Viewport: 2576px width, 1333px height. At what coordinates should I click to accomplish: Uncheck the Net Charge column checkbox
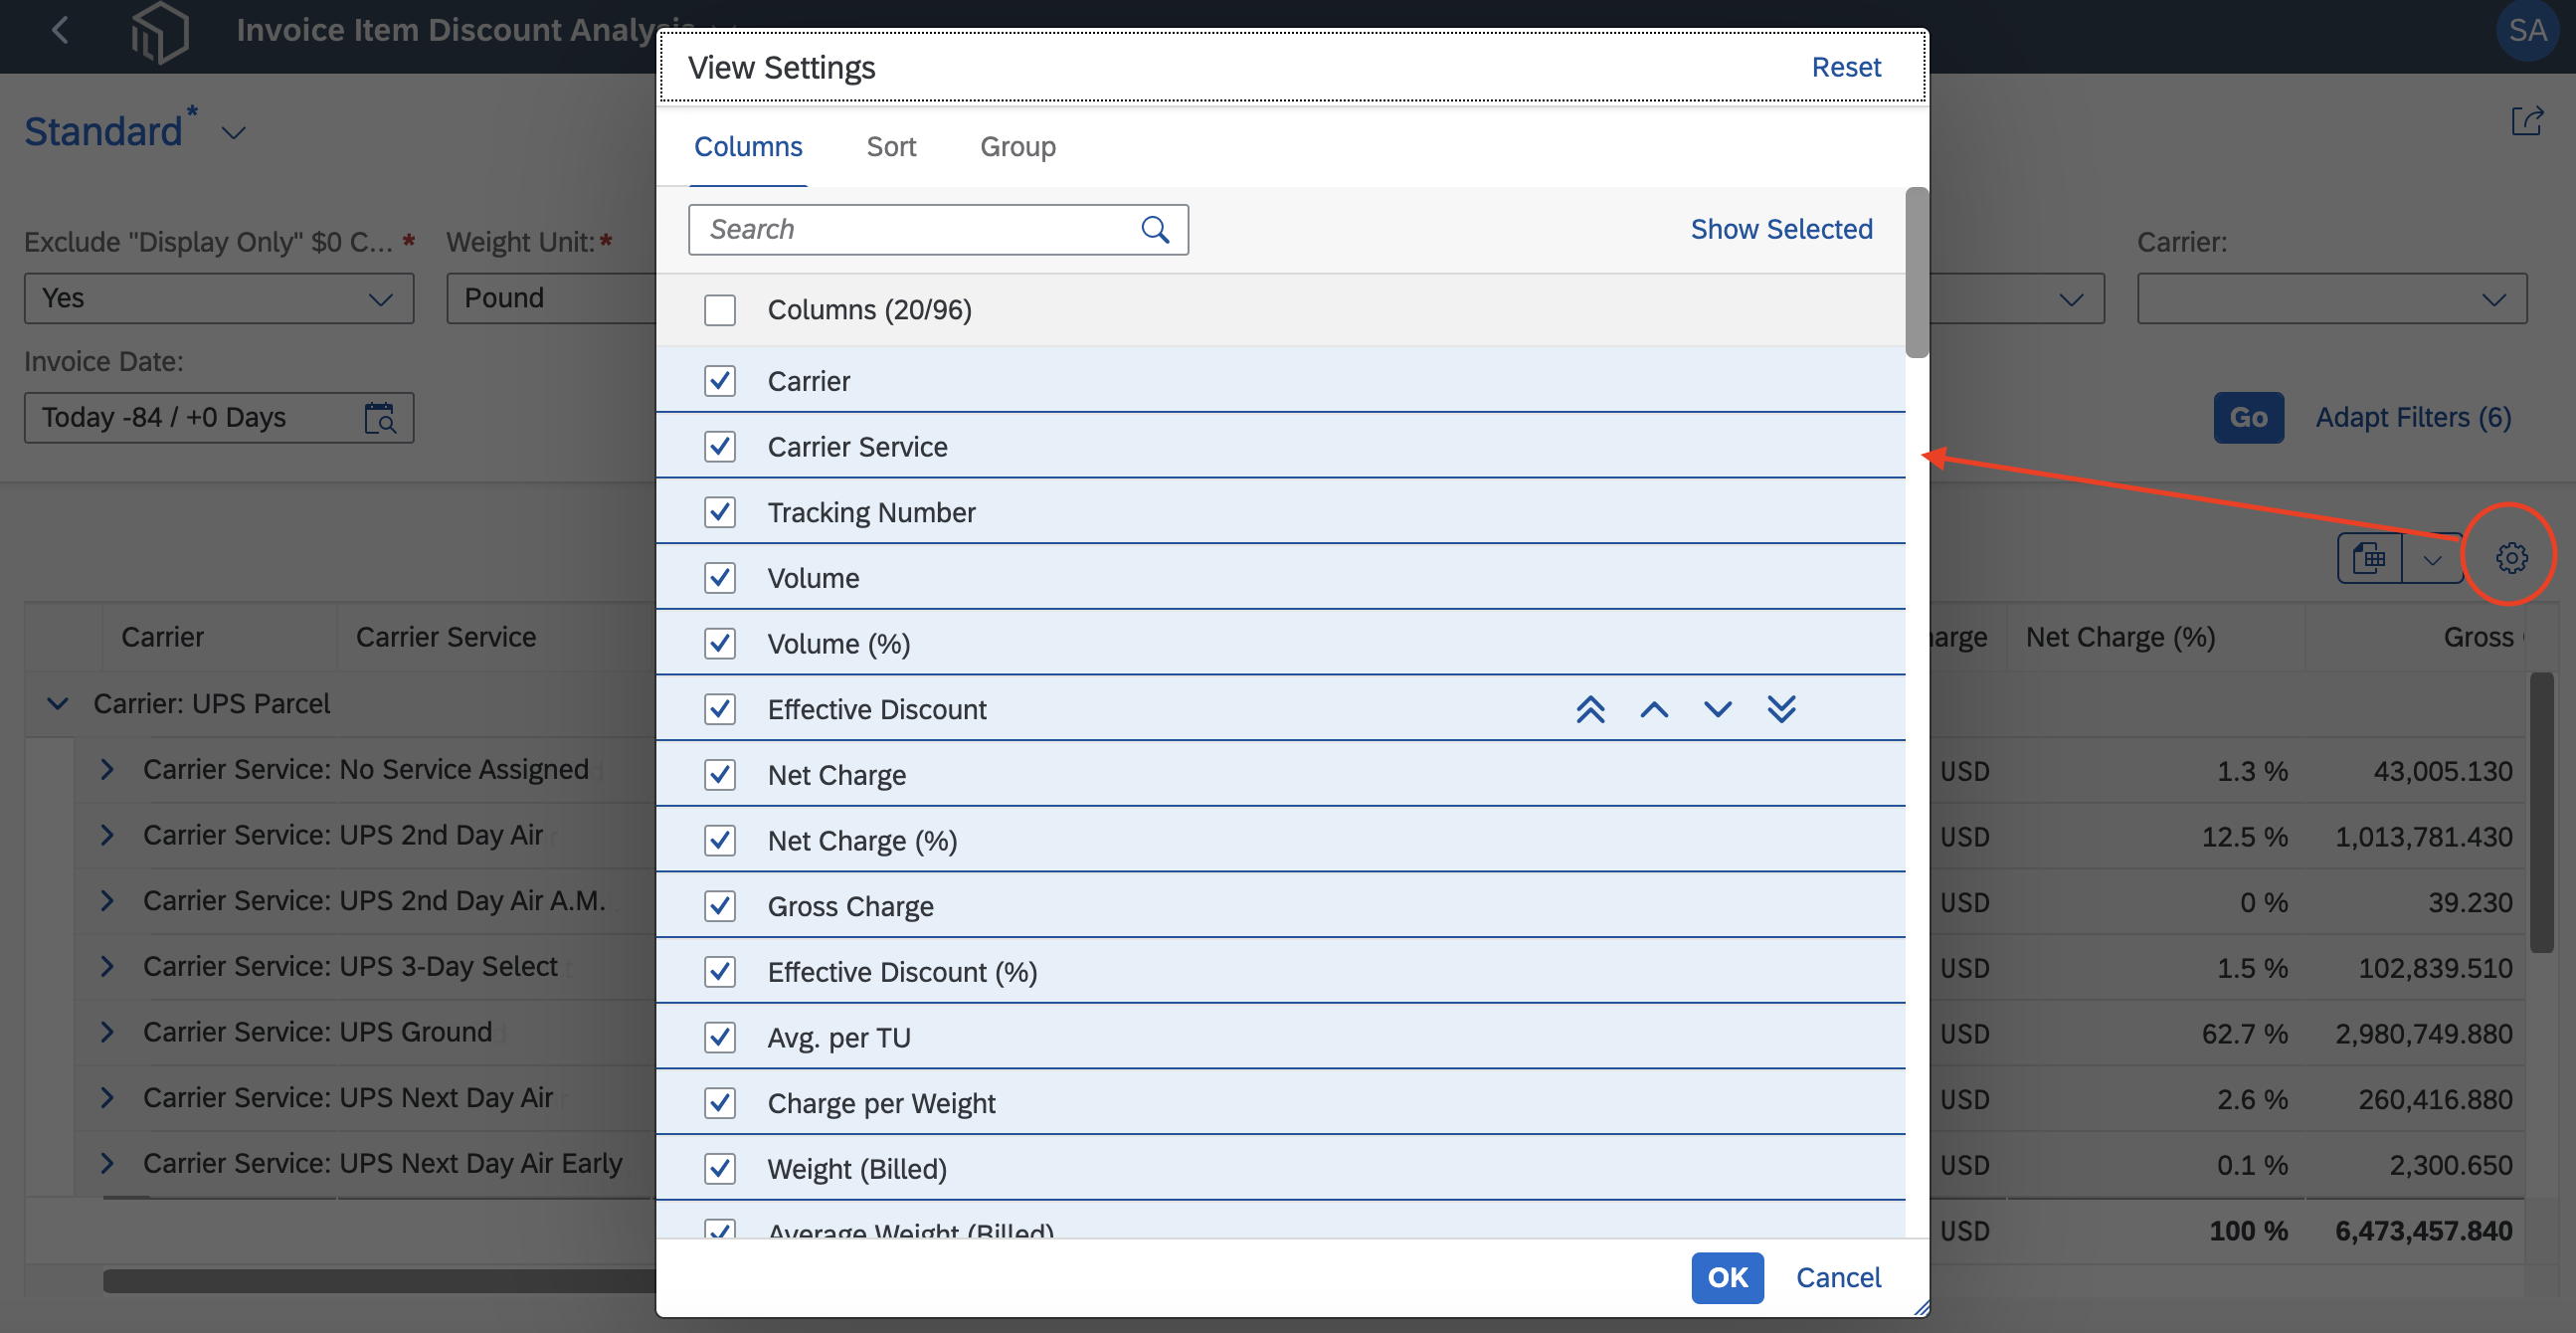pos(720,774)
